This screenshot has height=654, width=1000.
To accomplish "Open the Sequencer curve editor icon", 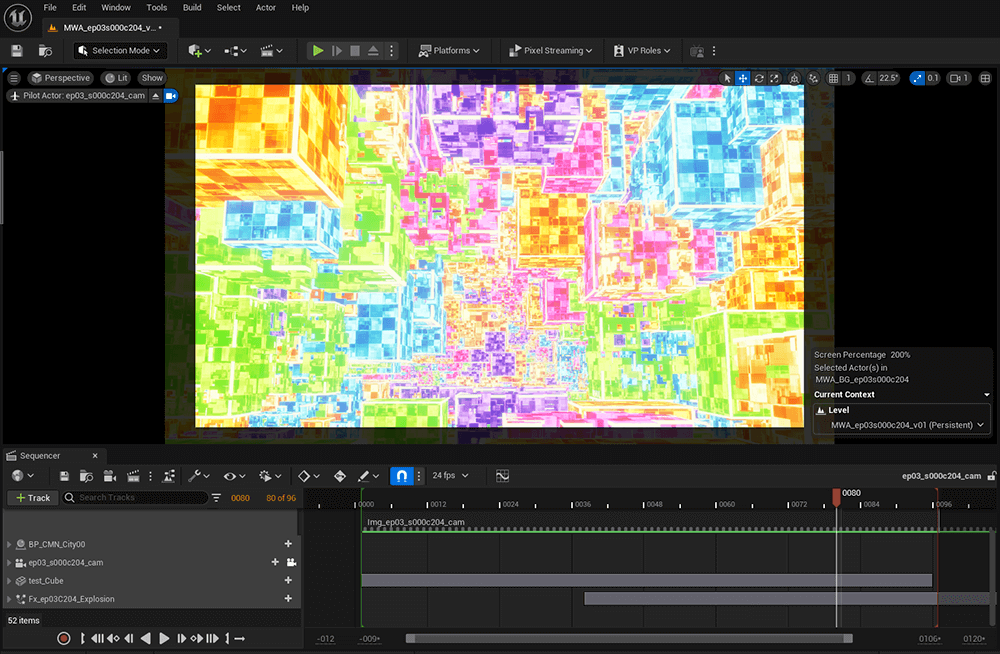I will tap(502, 476).
